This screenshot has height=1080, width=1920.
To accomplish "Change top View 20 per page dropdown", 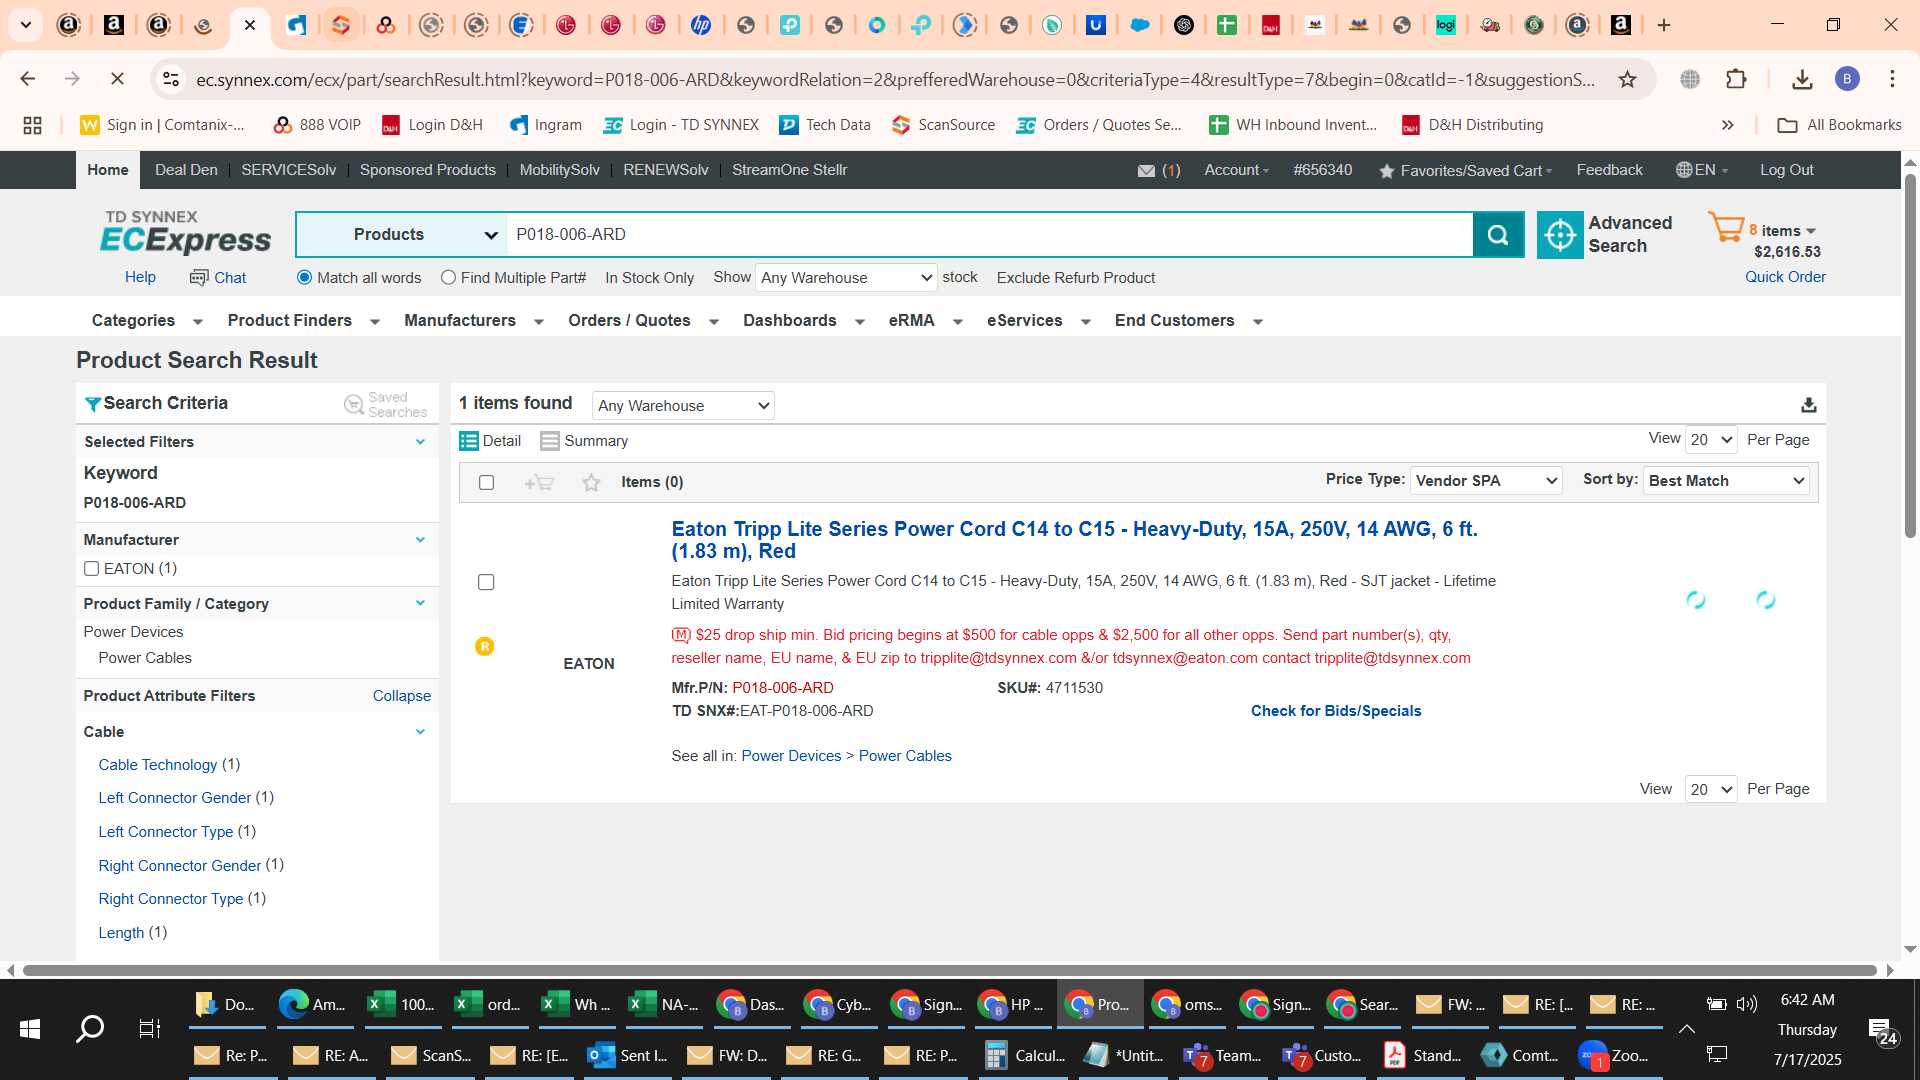I will (1711, 440).
